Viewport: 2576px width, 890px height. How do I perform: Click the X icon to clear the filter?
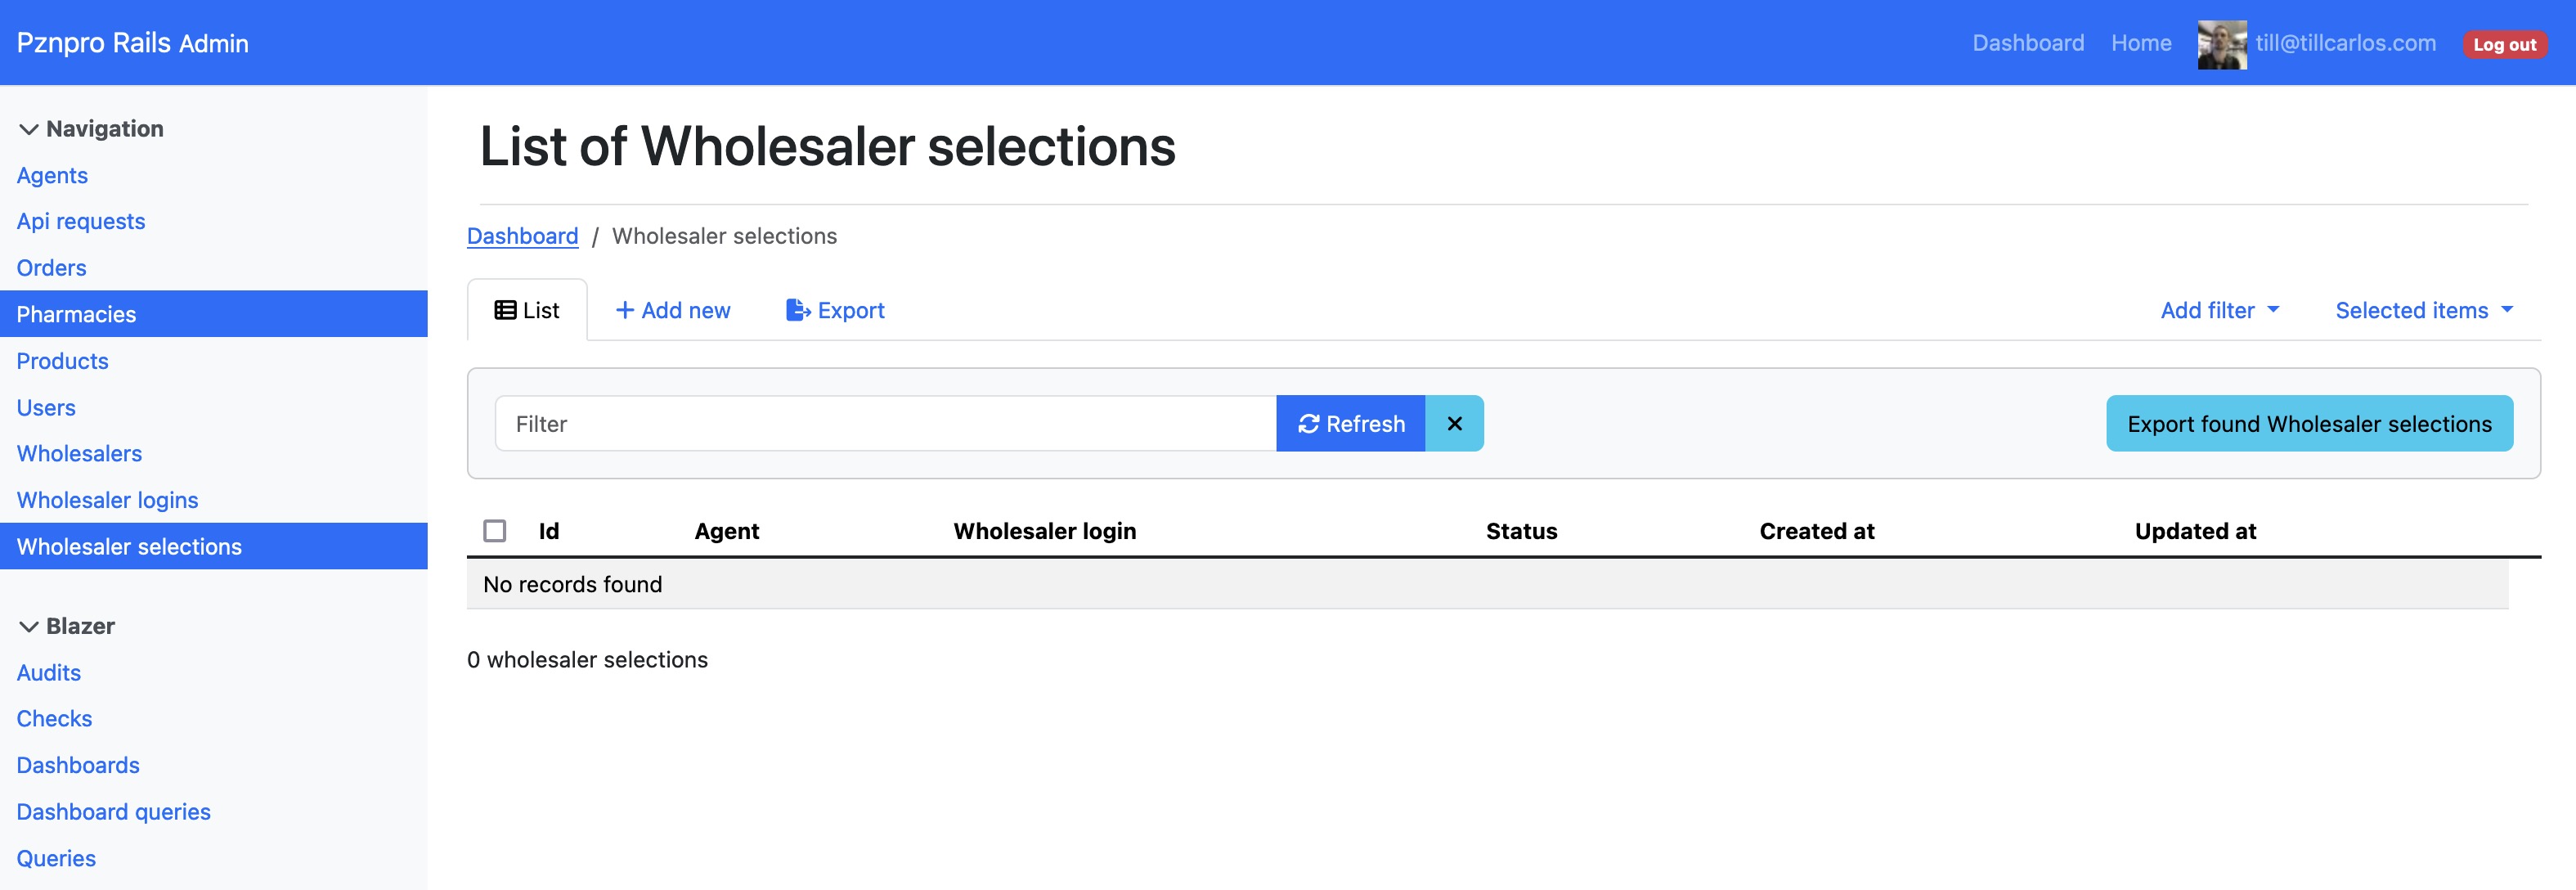1454,423
